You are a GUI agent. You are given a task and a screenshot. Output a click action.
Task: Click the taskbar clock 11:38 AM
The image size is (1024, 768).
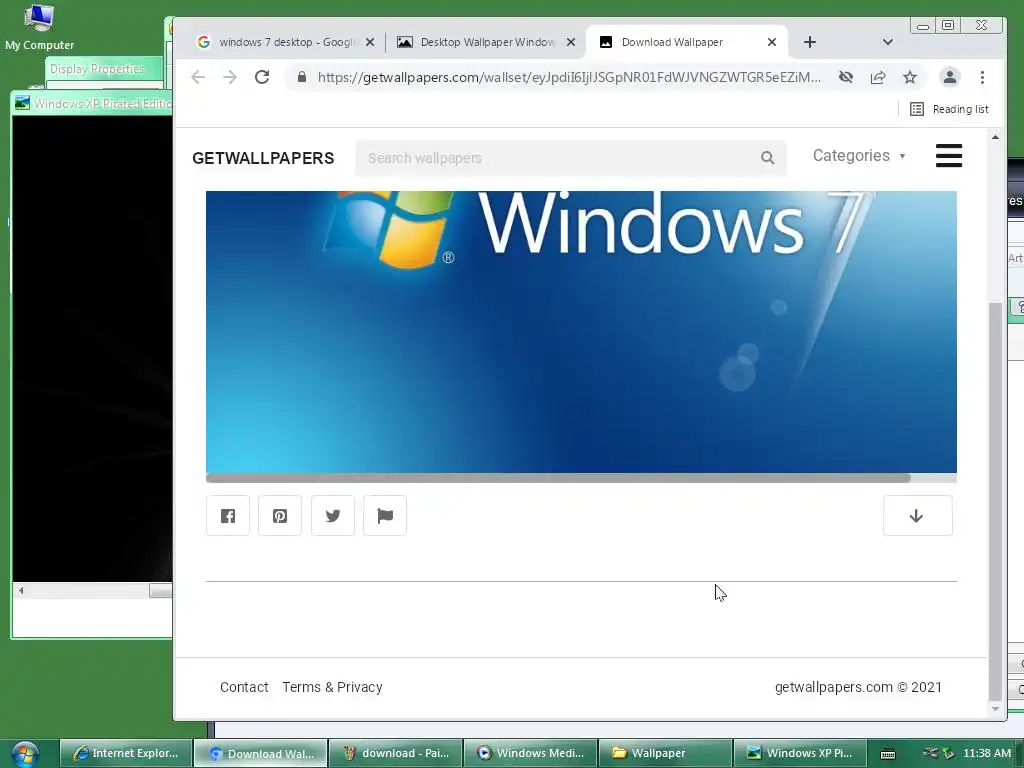(987, 753)
